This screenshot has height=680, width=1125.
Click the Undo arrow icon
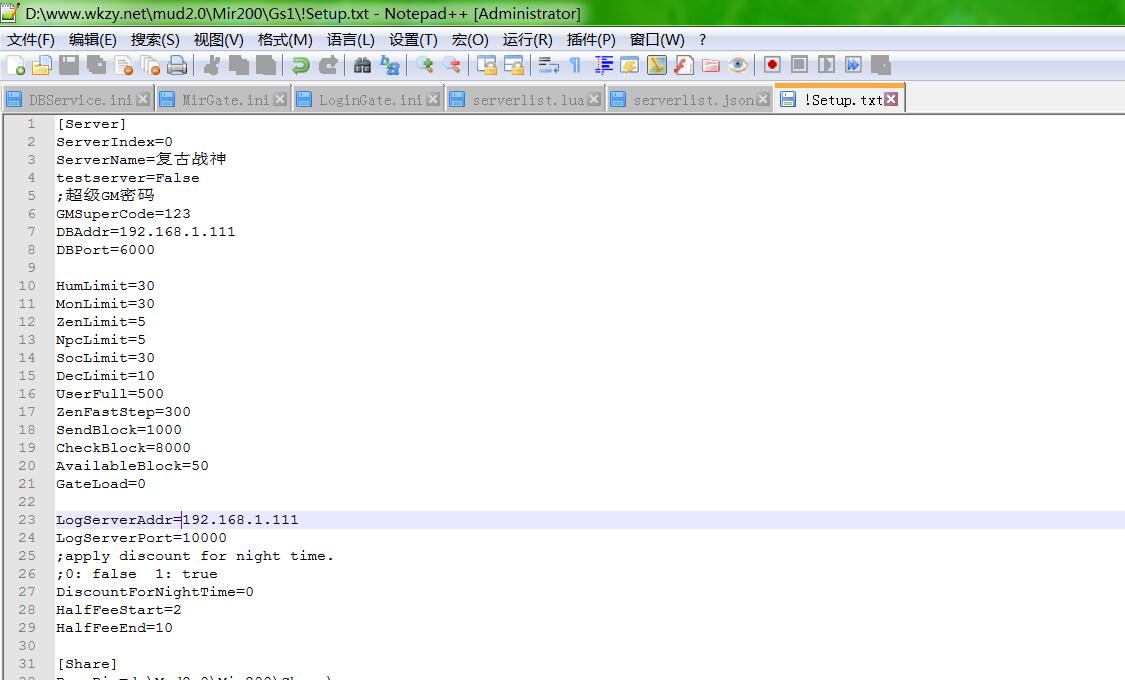click(300, 65)
